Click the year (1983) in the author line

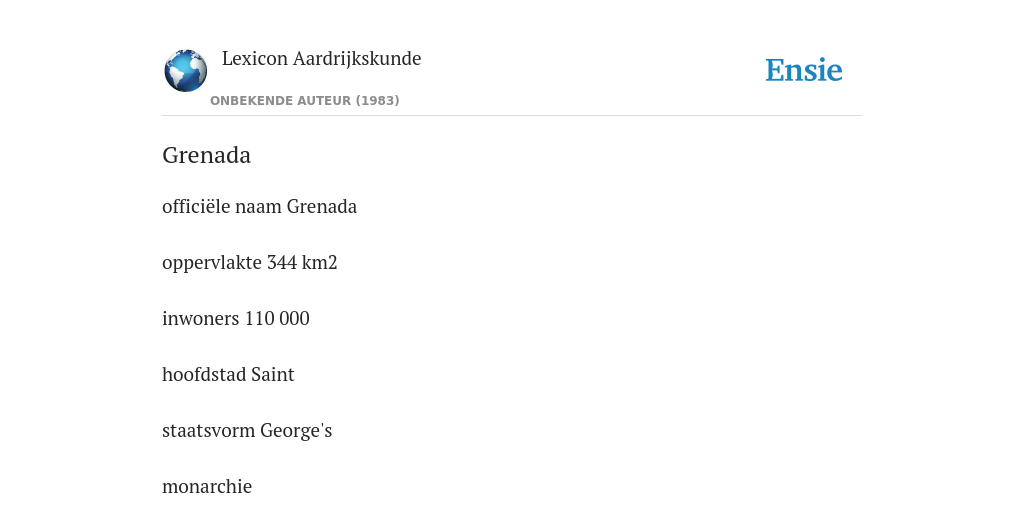coord(377,101)
